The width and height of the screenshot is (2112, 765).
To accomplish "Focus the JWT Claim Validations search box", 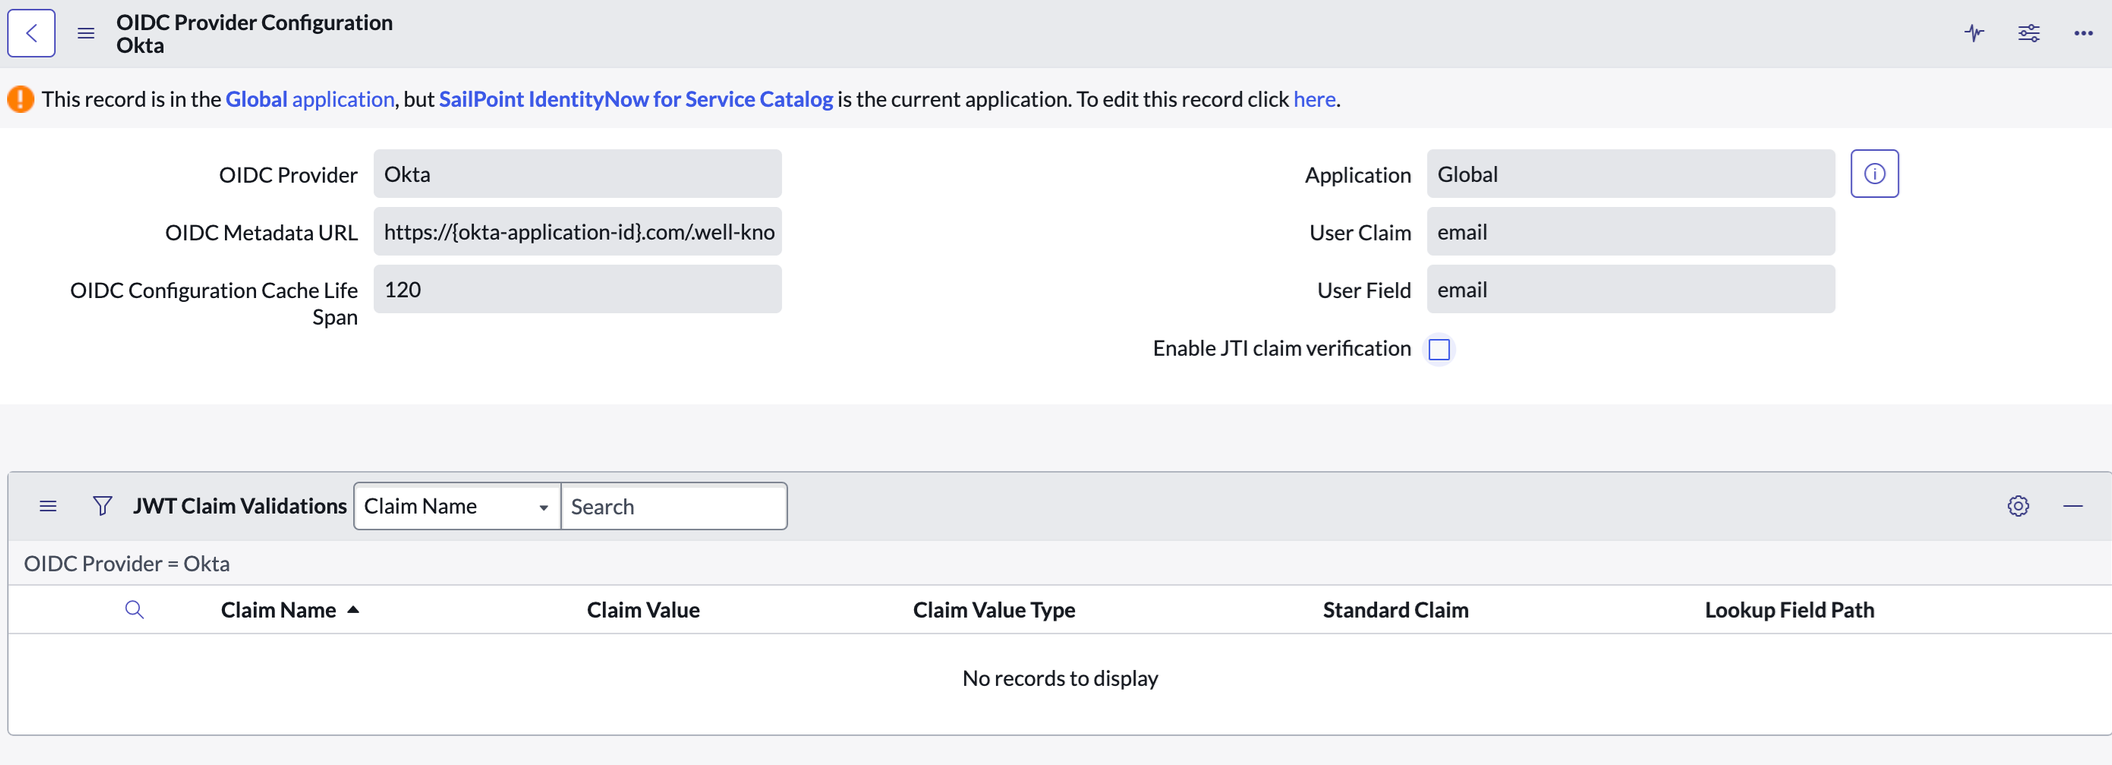I will click(674, 506).
